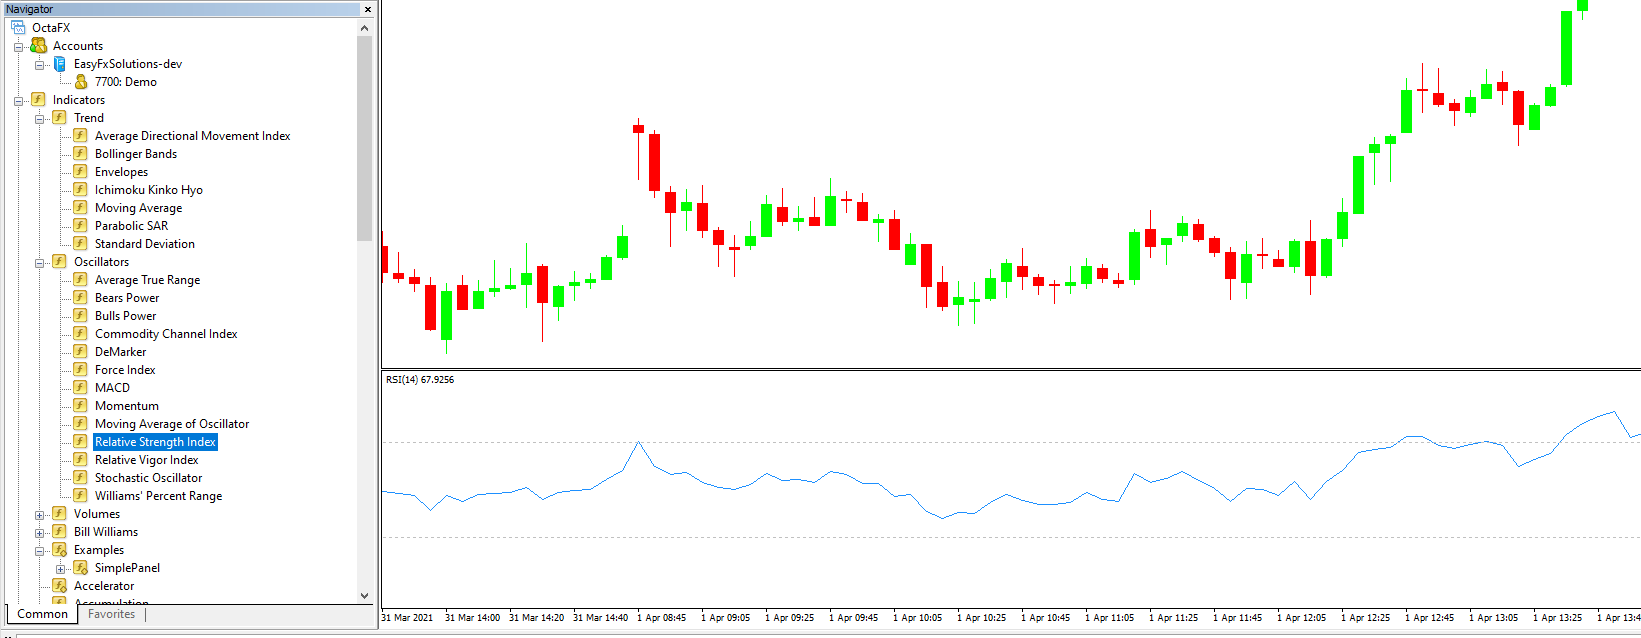1641x638 pixels.
Task: Collapse the Accounts tree node
Action: tap(18, 47)
